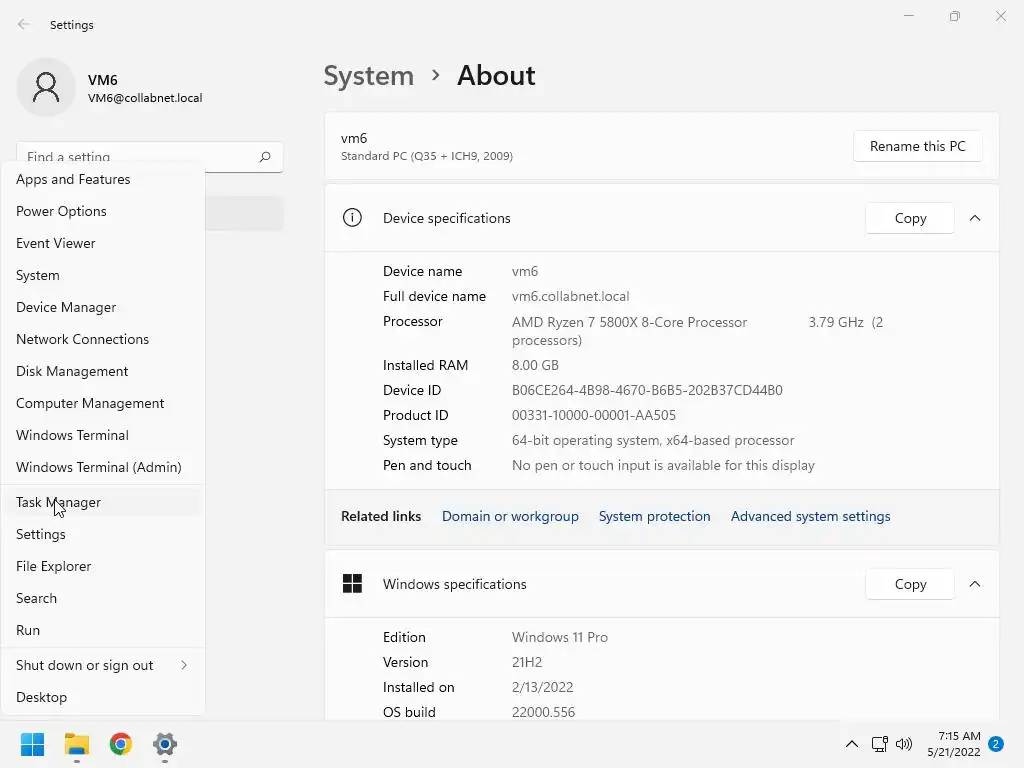Image resolution: width=1024 pixels, height=768 pixels.
Task: Navigate to System breadcrumb
Action: point(369,76)
